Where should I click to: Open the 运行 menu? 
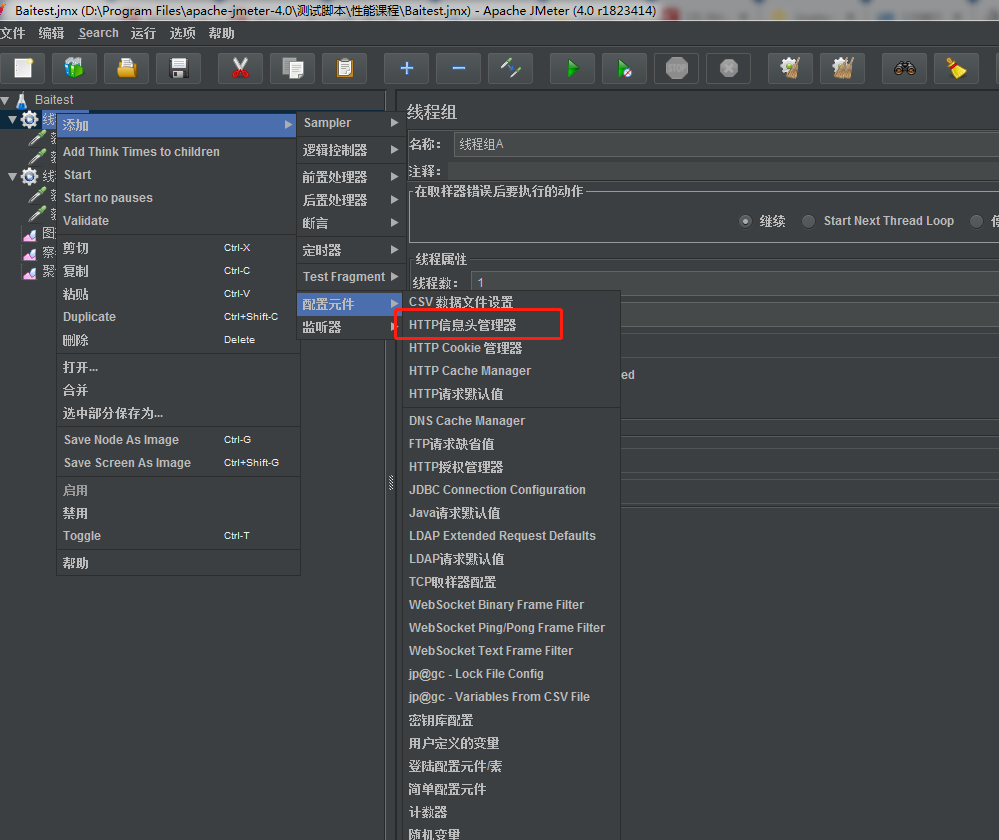click(143, 33)
